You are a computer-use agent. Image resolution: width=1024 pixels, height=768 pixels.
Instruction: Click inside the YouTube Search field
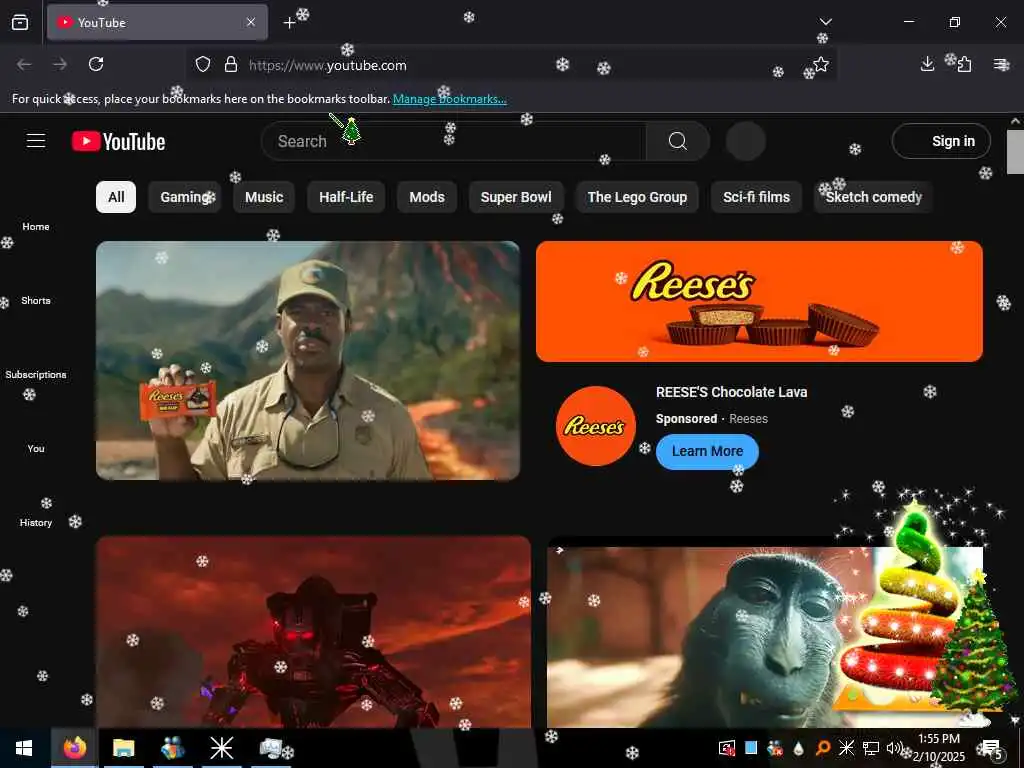[x=454, y=141]
